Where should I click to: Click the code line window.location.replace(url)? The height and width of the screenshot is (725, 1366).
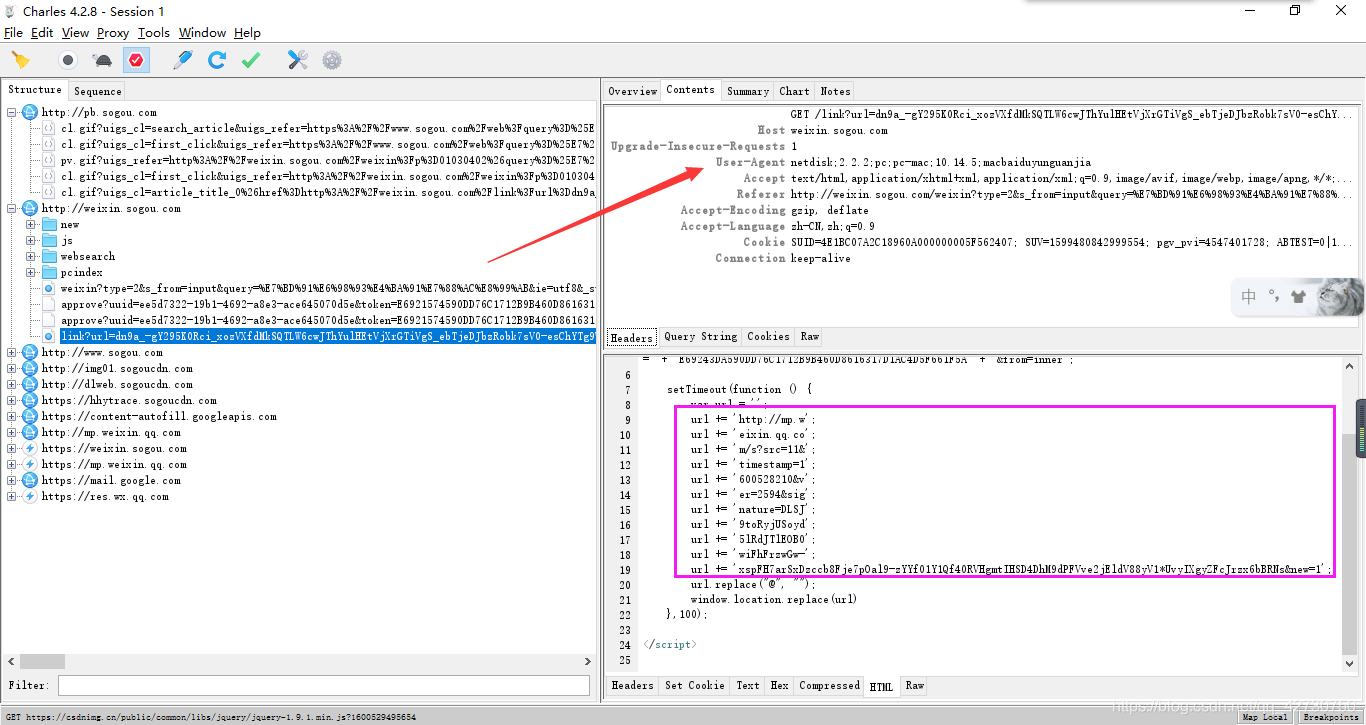click(x=773, y=599)
